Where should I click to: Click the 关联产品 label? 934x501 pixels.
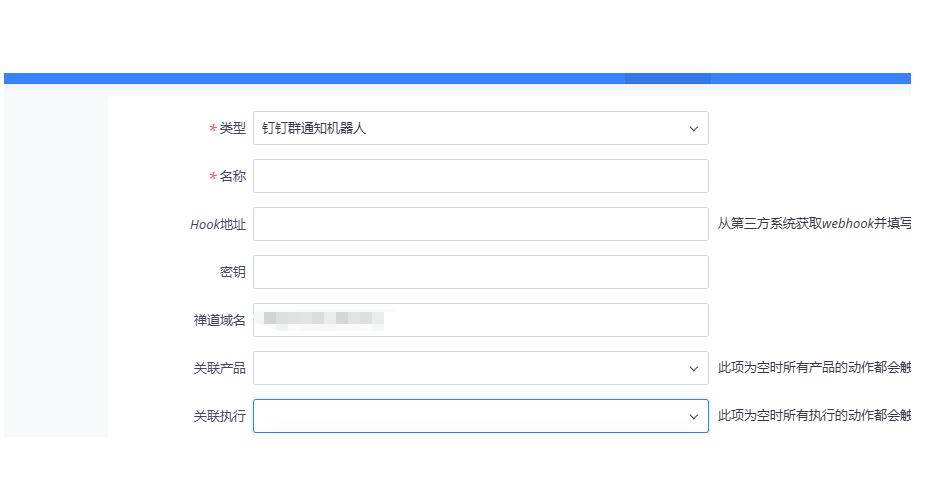point(219,368)
